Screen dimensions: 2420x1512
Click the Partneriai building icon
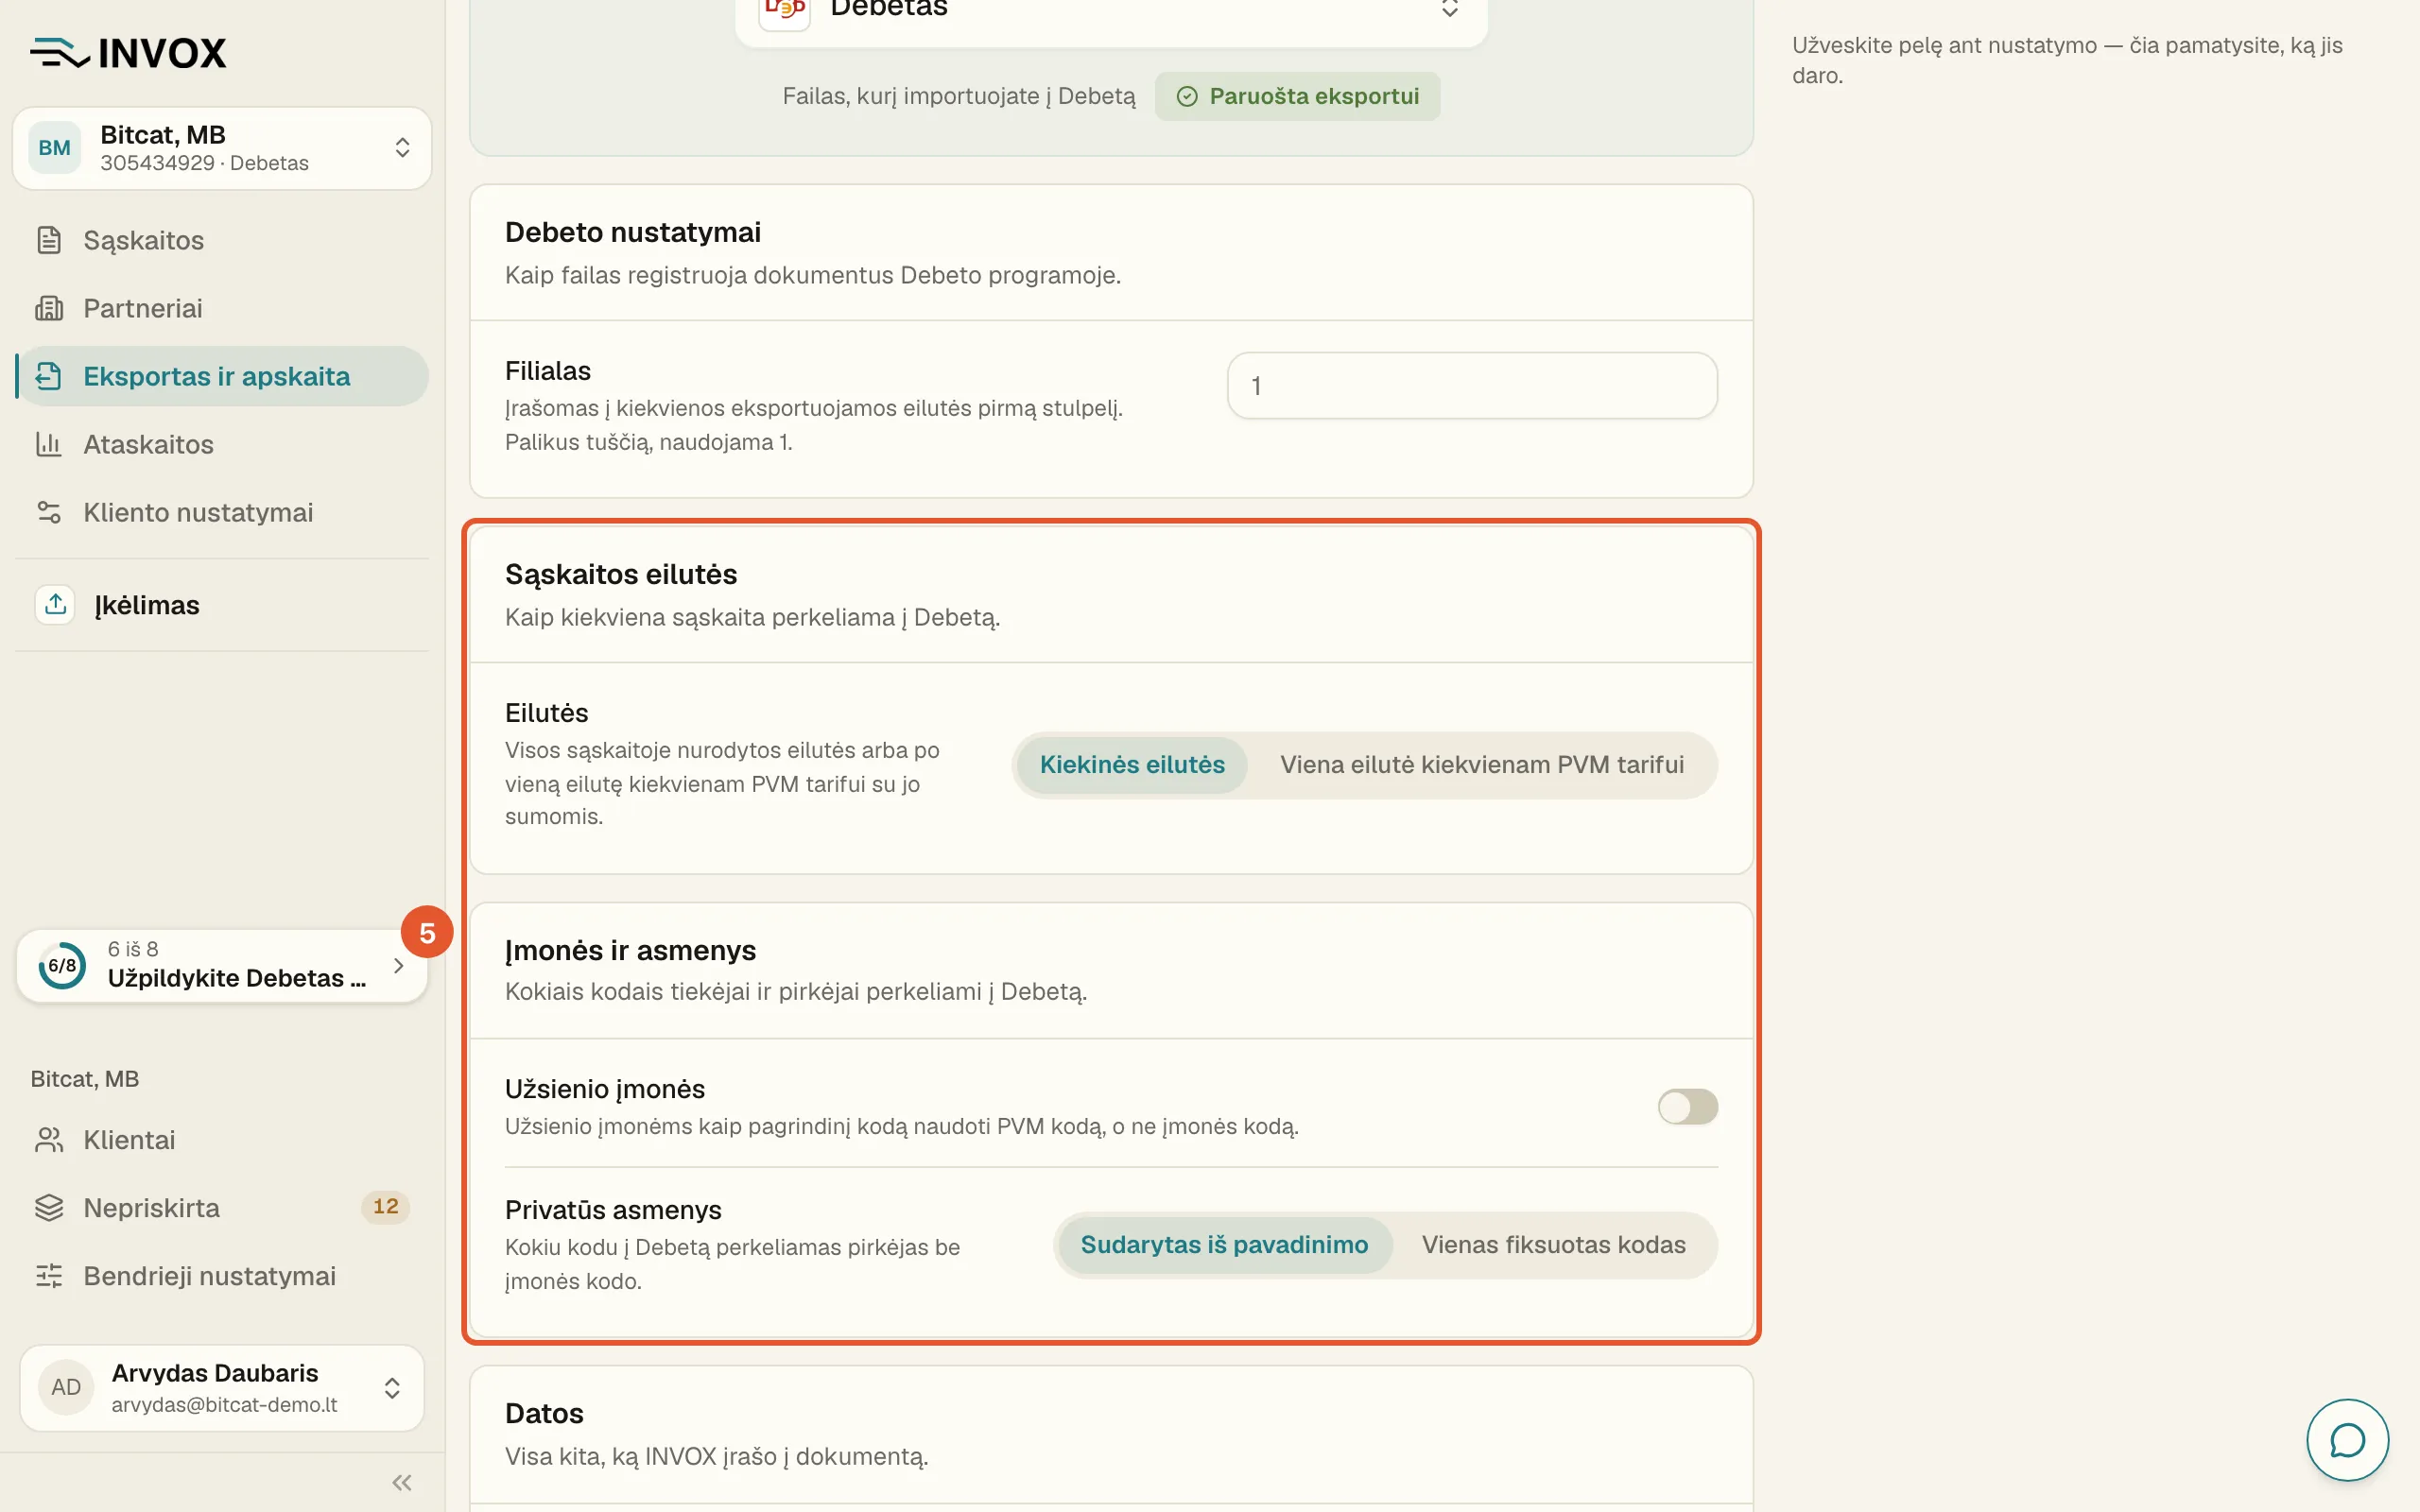[x=49, y=308]
